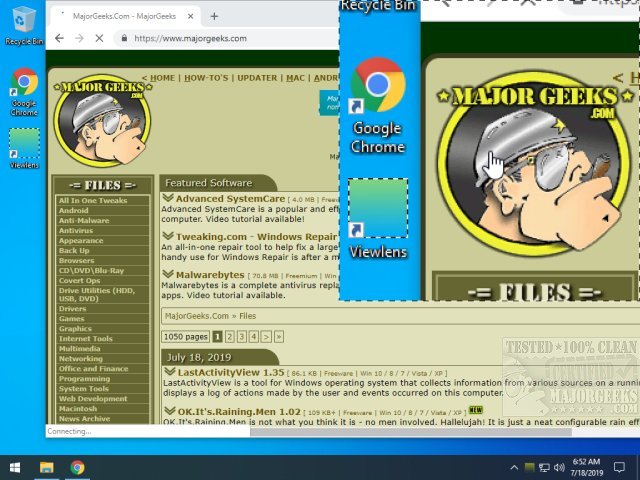Click current page 1 button
The image size is (640, 480).
218,337
